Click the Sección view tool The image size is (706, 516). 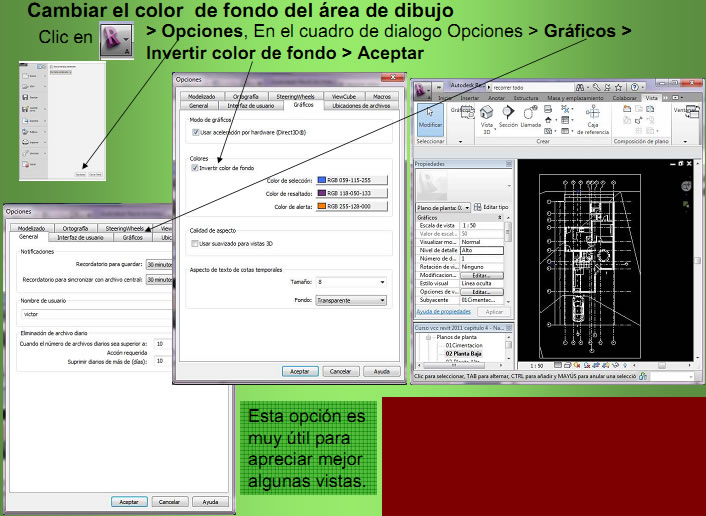[508, 120]
